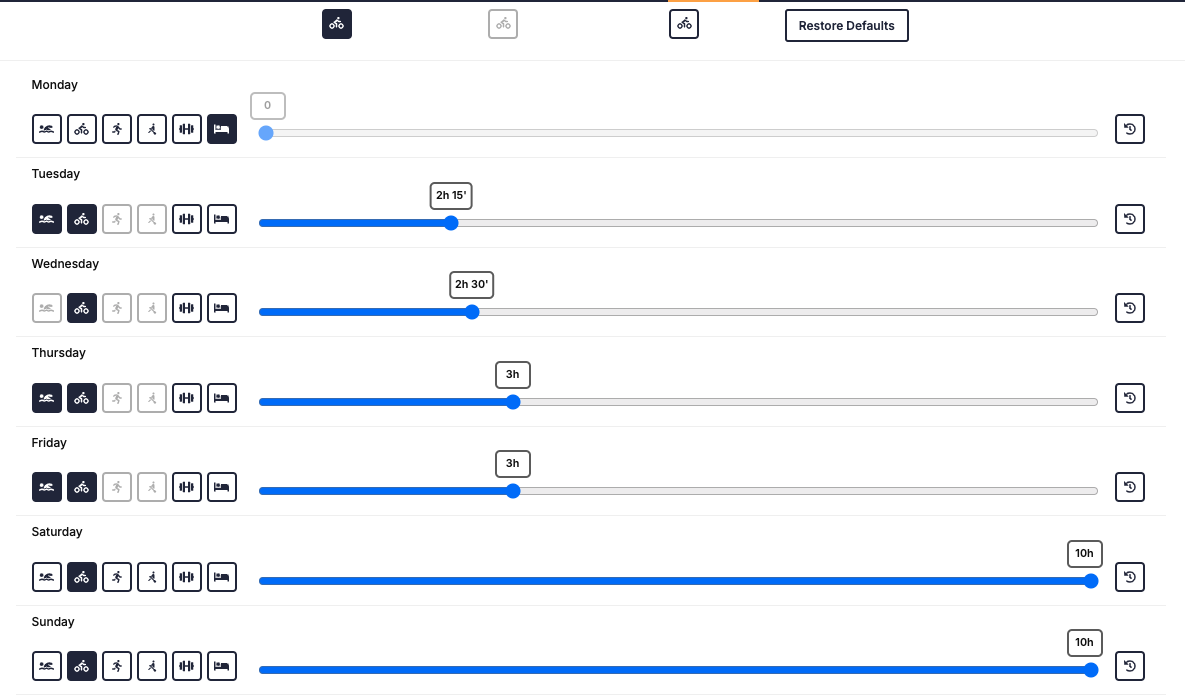Image resolution: width=1185 pixels, height=695 pixels.
Task: Reset Thursday's duration with history icon
Action: 1130,398
